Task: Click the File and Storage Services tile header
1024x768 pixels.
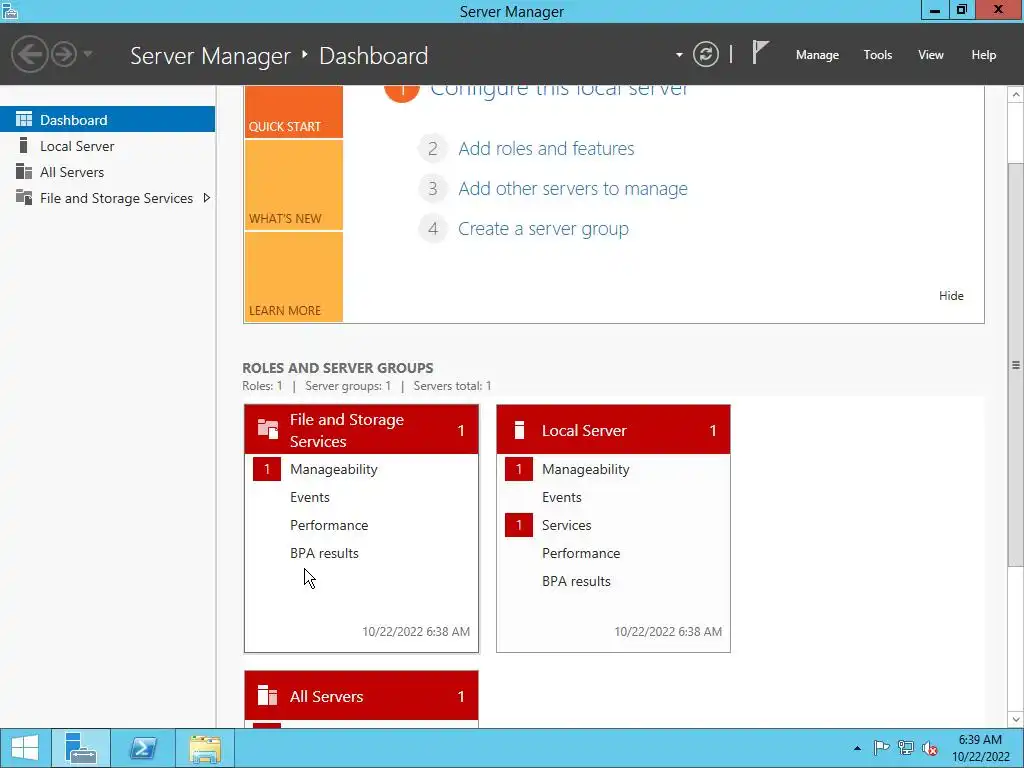Action: coord(361,430)
